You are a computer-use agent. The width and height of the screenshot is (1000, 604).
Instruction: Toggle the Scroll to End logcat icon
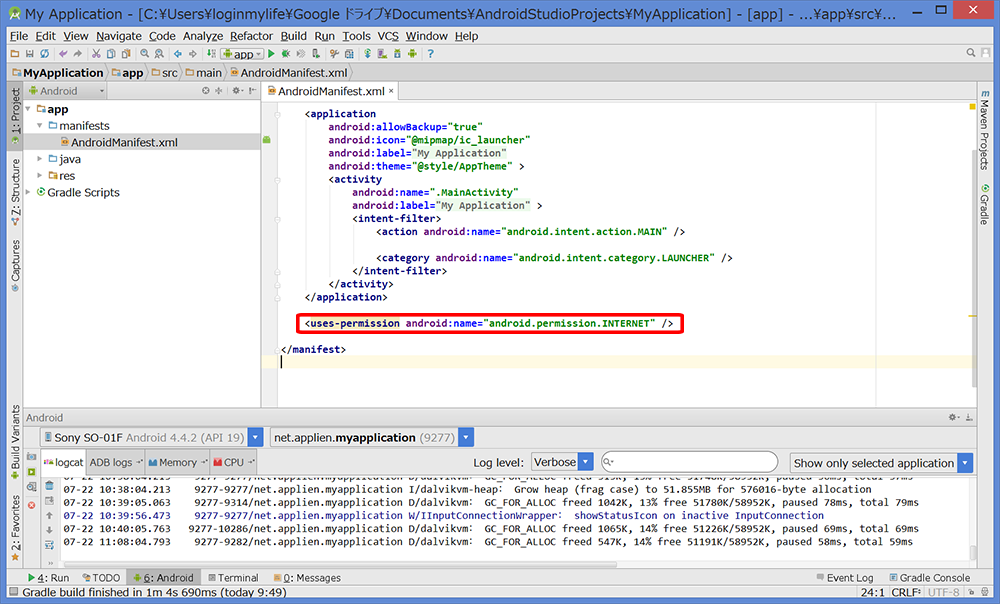[x=49, y=501]
